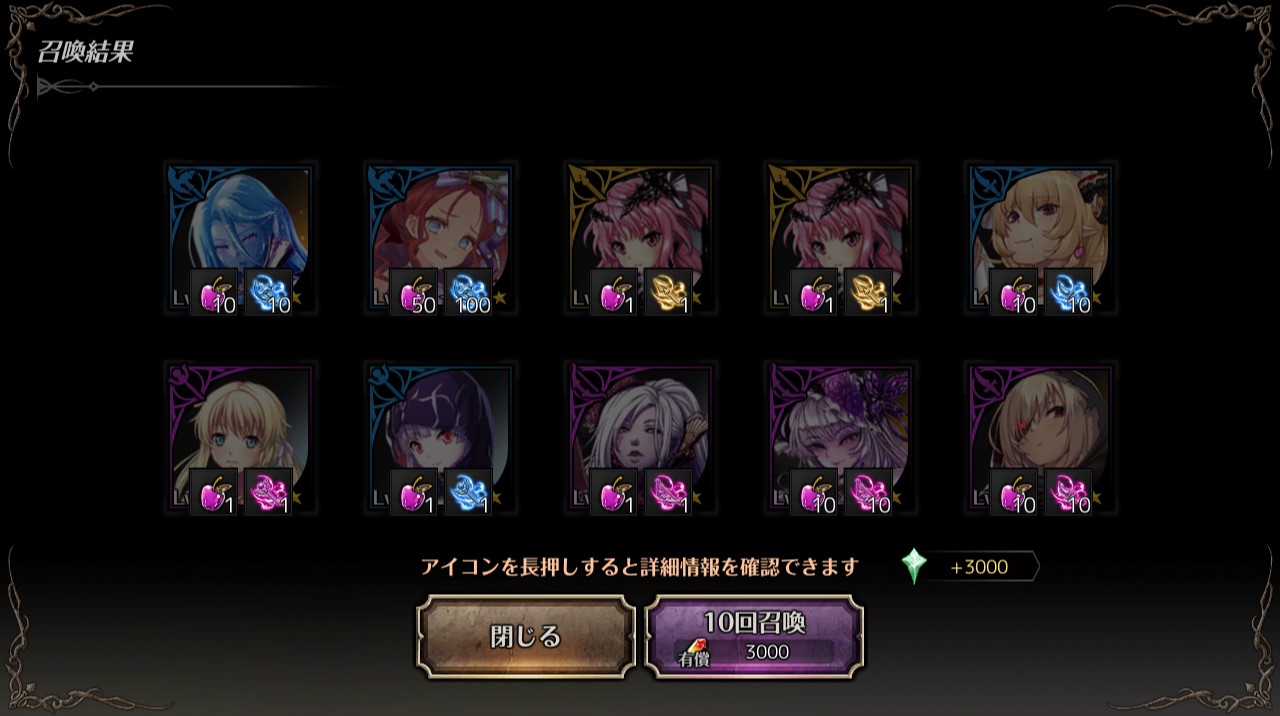This screenshot has width=1280, height=716.
Task: Click apple icon on the blue-haired card
Action: 214,293
